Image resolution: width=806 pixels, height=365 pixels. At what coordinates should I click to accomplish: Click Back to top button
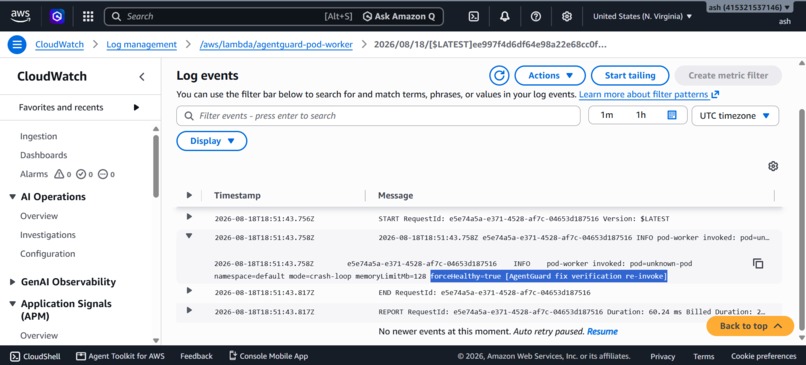click(750, 326)
